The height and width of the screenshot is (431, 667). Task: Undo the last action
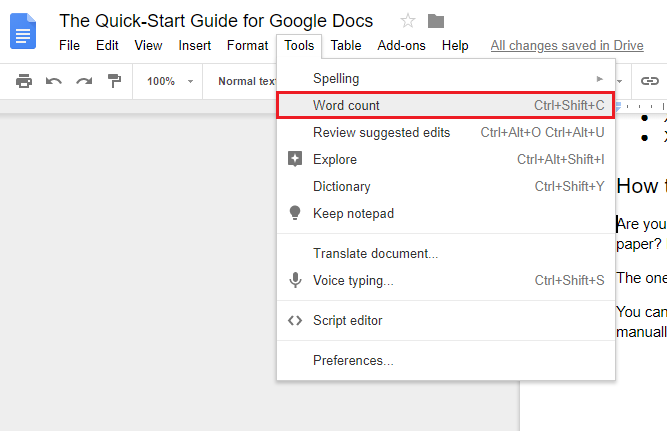[54, 81]
